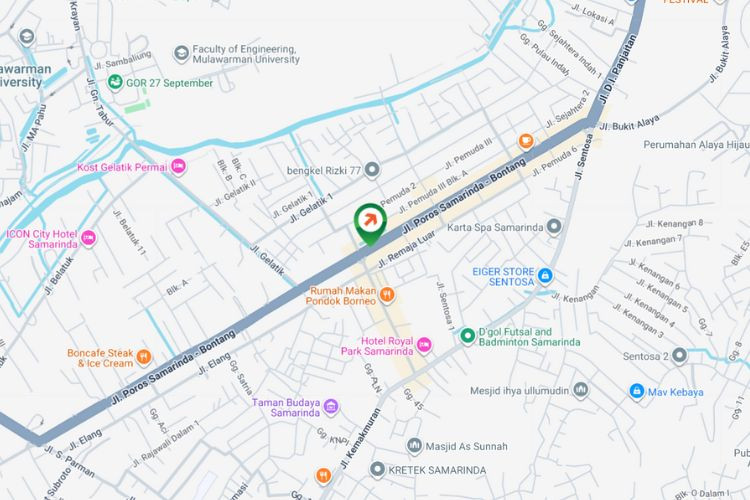This screenshot has height=500, width=750.
Task: Select the Masjid As Sunnah mosque icon
Action: point(414,446)
